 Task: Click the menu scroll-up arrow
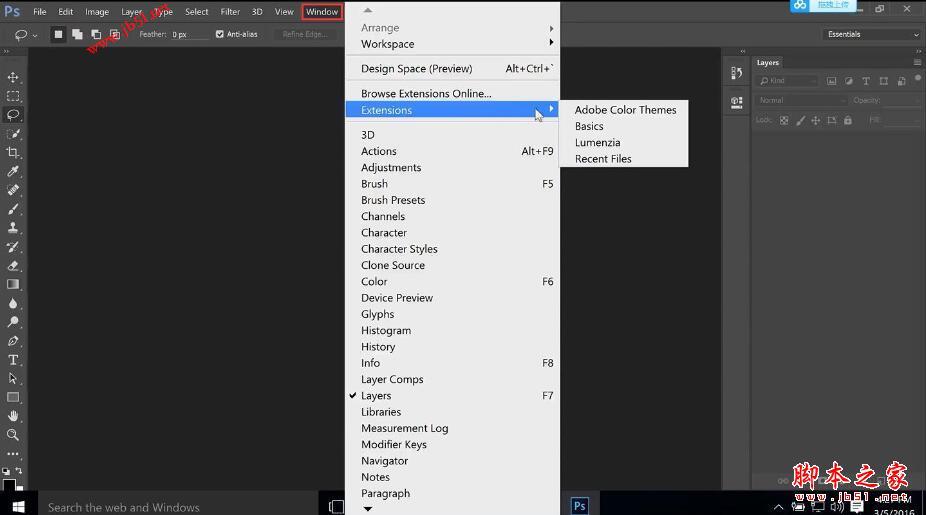coord(368,10)
